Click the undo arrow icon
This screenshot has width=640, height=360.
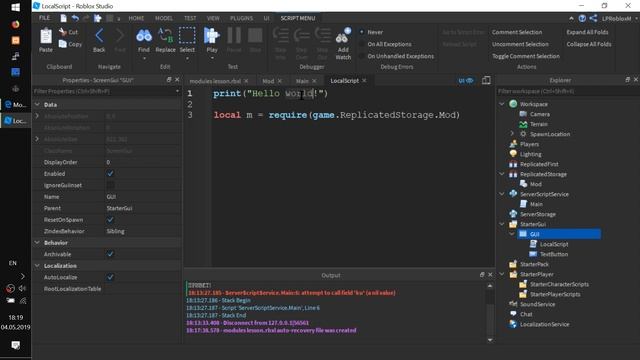pos(75,18)
